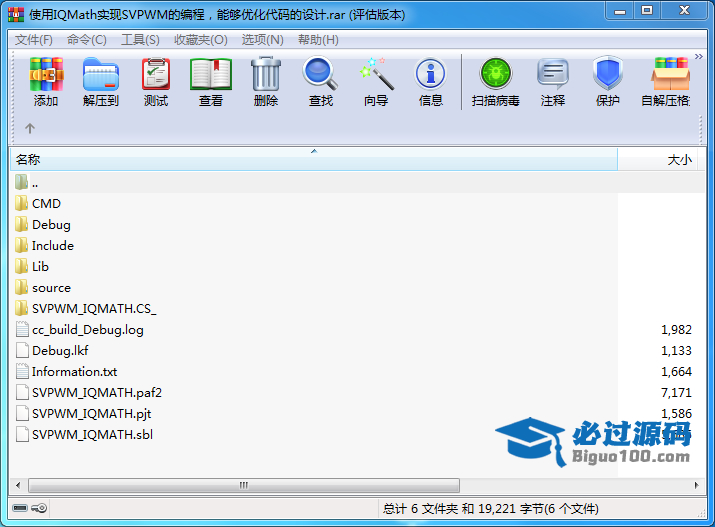The image size is (715, 527).
Task: Click the Scan Virus (扫描病毒) icon
Action: 496,82
